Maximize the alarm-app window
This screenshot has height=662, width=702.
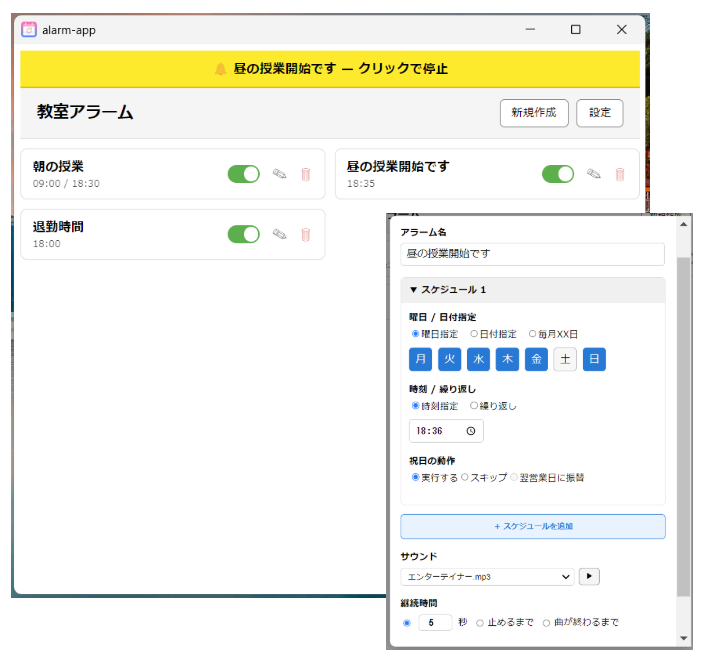pyautogui.click(x=576, y=30)
